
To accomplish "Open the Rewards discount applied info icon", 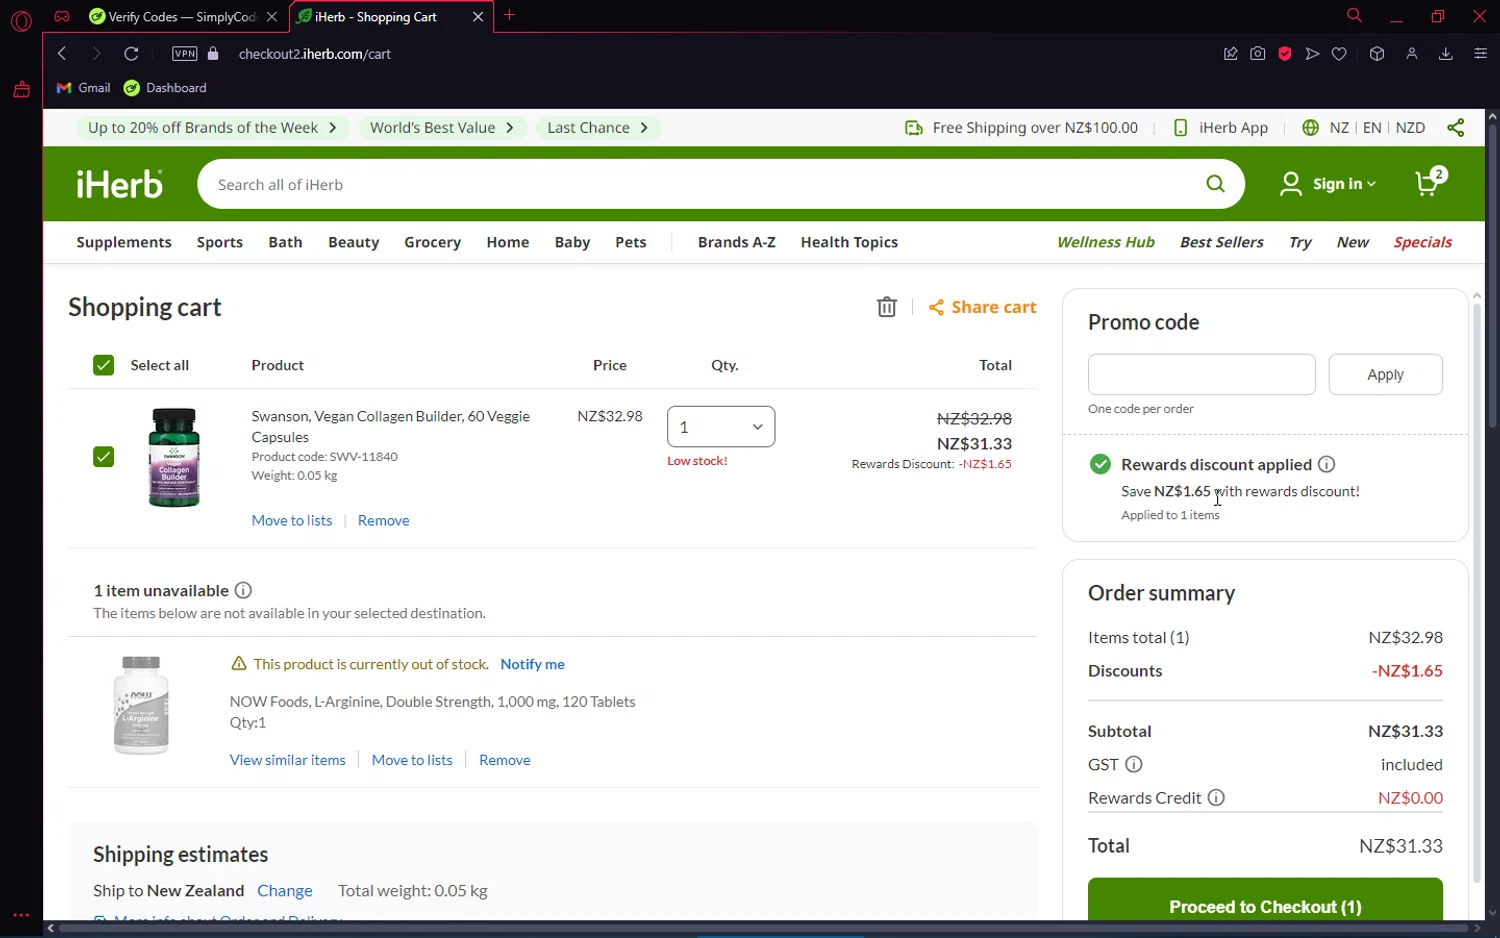I will [1326, 464].
